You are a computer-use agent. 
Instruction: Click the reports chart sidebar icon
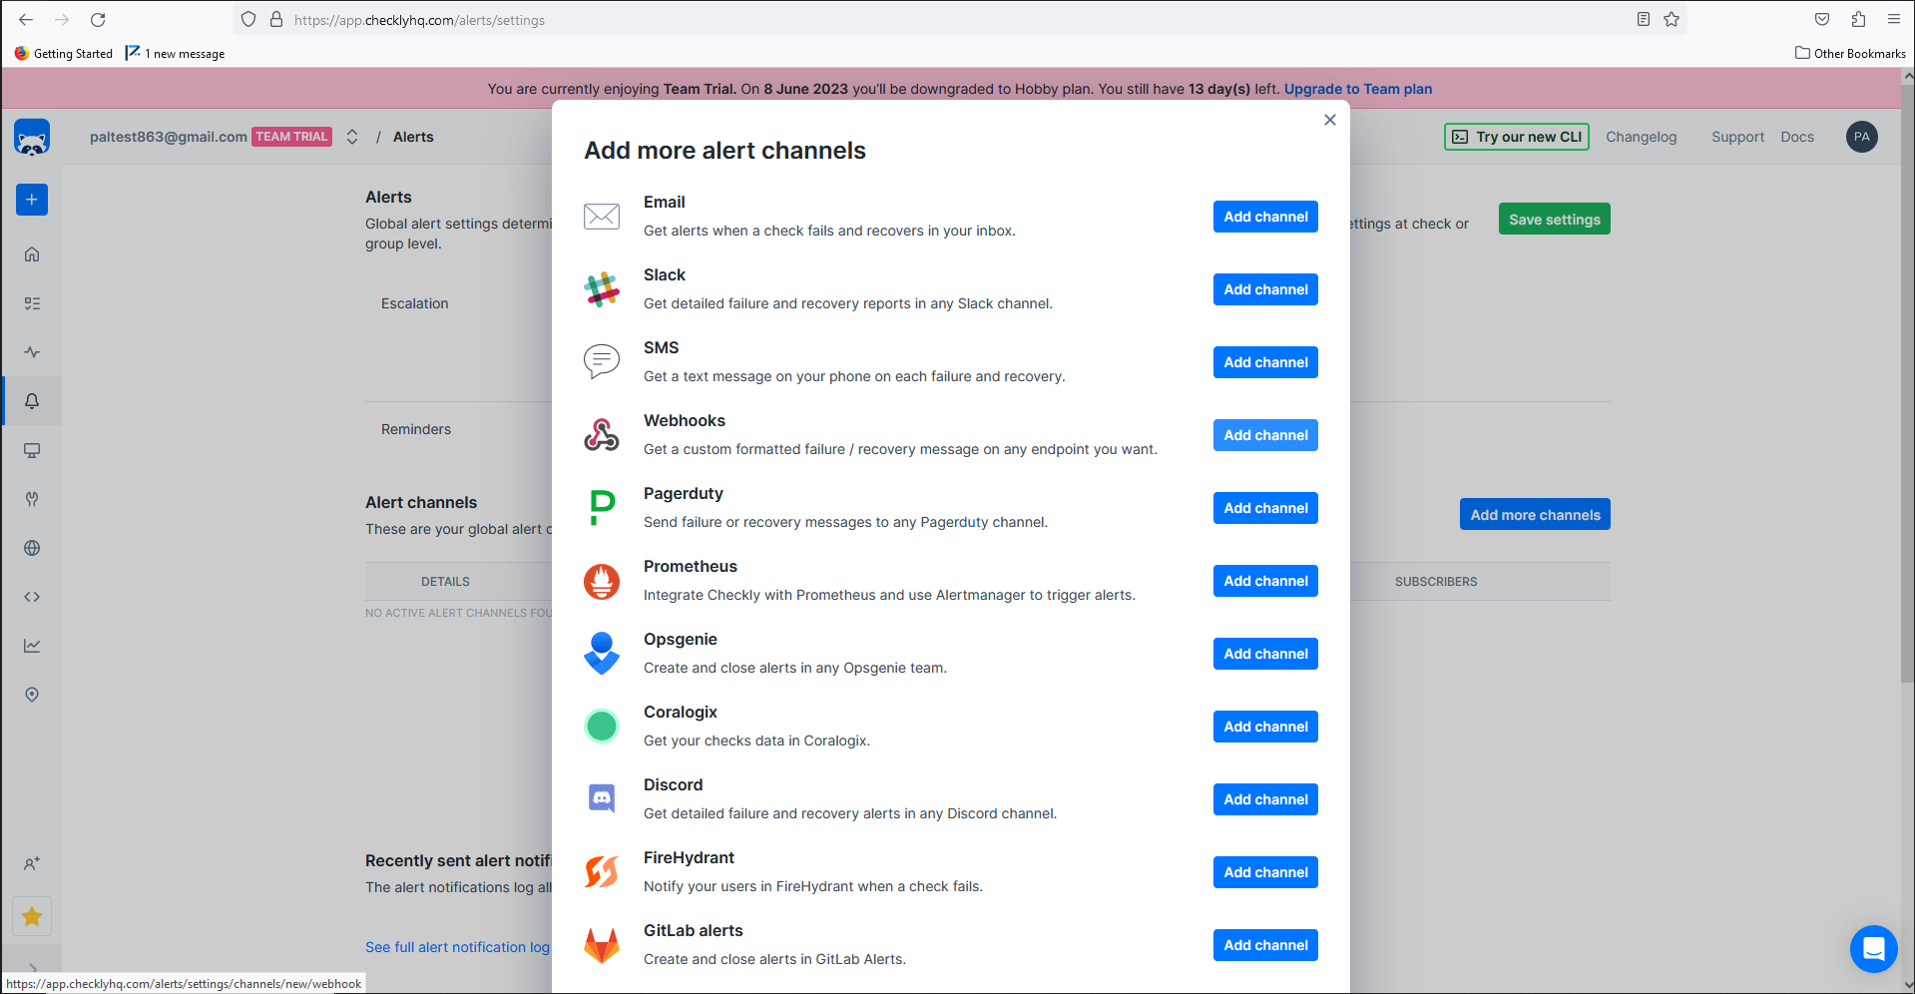point(32,646)
